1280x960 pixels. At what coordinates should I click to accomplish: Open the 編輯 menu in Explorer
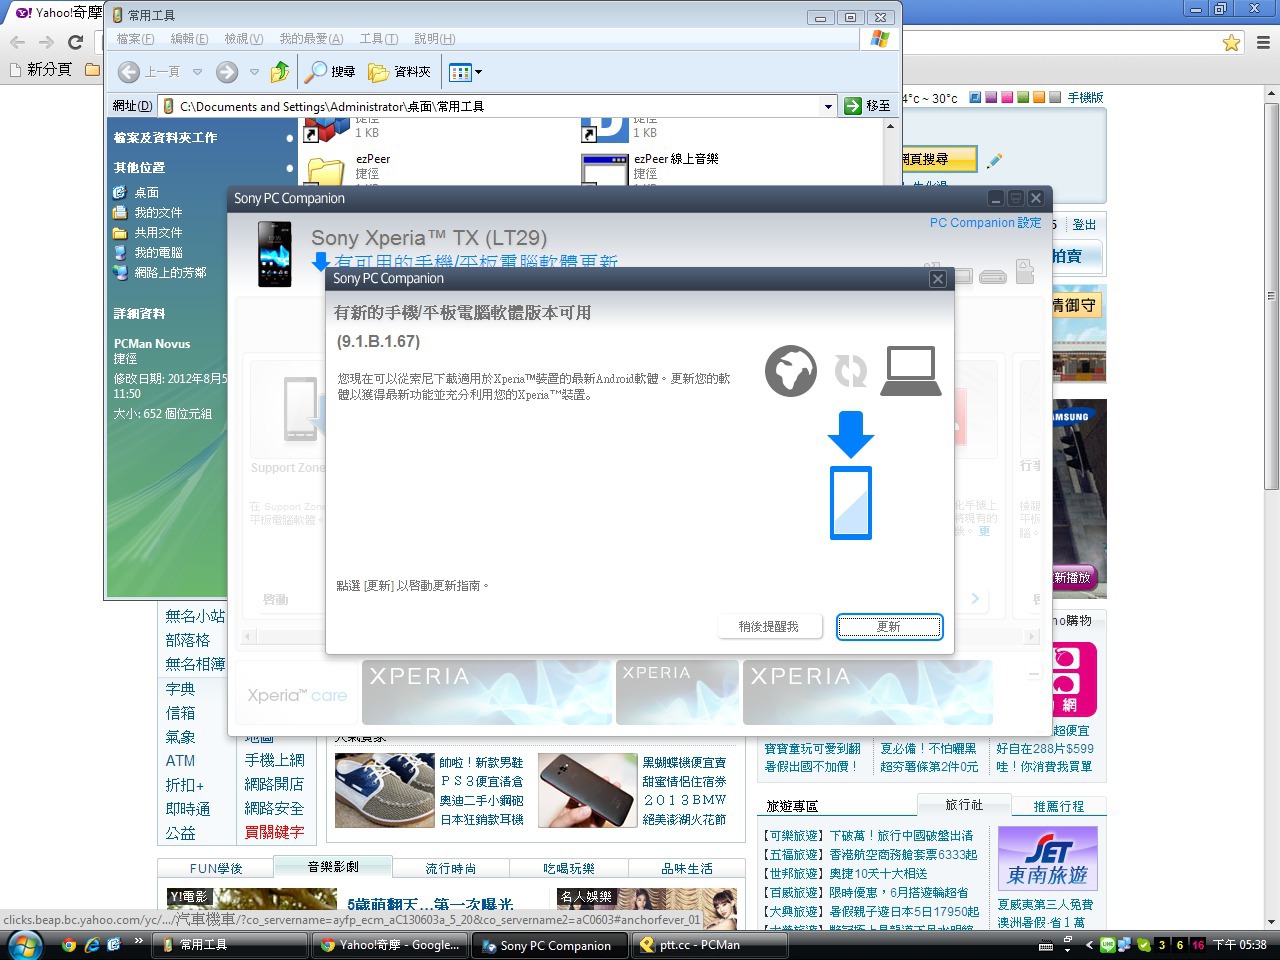[x=189, y=39]
